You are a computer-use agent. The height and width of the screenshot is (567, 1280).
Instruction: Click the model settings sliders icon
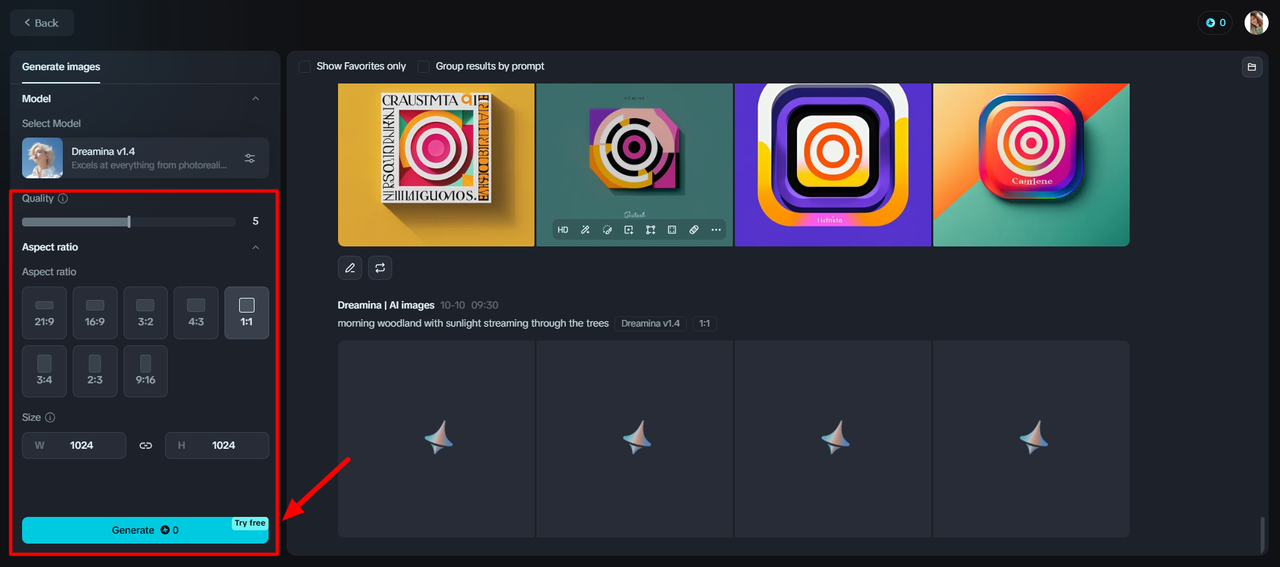[x=250, y=158]
